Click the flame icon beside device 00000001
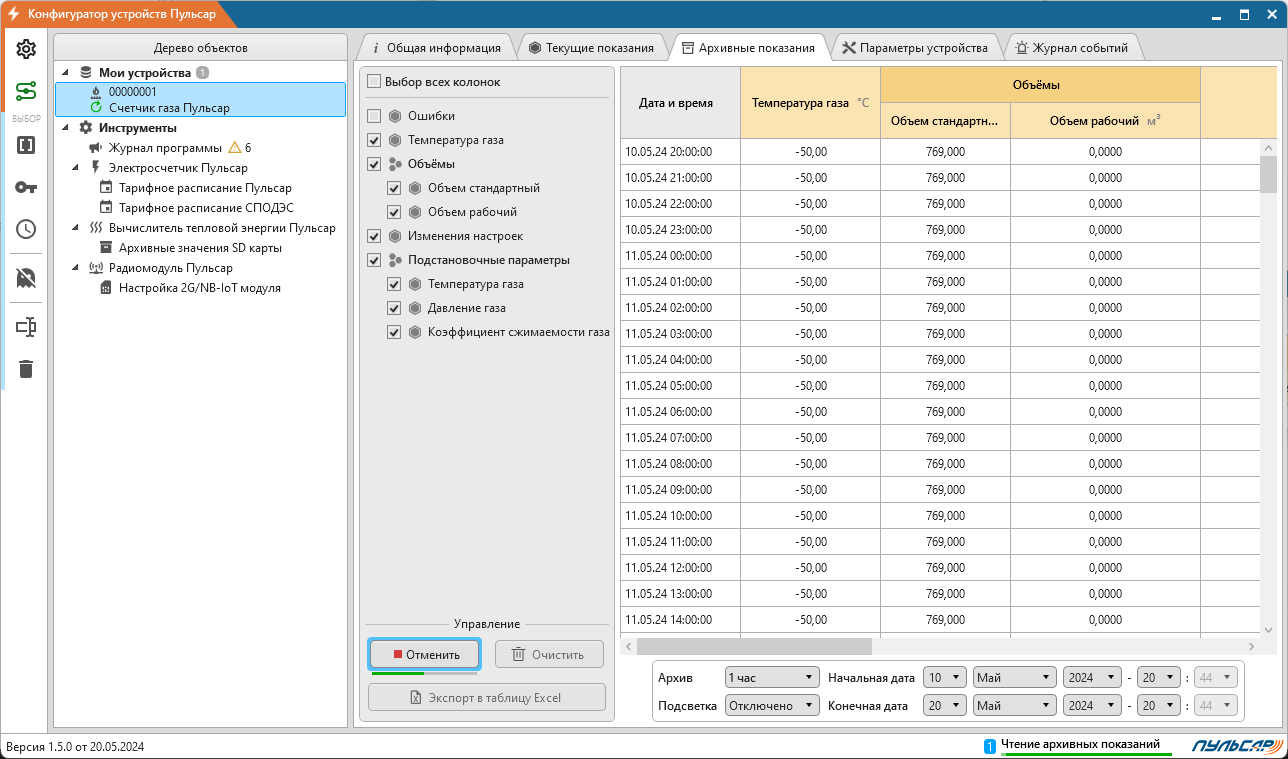The height and width of the screenshot is (759, 1288). pos(96,92)
